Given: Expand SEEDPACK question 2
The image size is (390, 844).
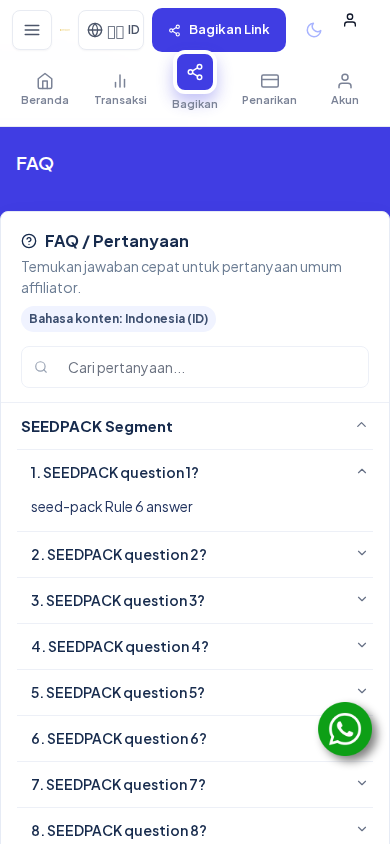Looking at the screenshot, I should coord(195,554).
